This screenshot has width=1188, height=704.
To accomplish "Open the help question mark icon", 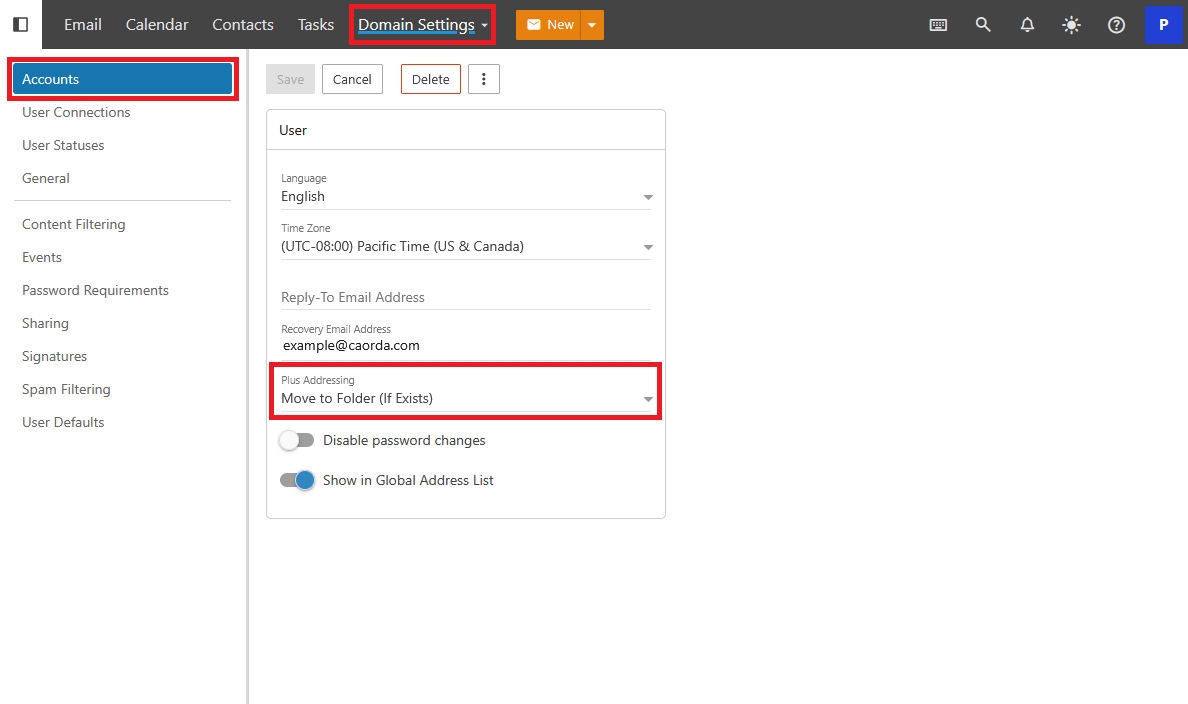I will tap(1116, 25).
